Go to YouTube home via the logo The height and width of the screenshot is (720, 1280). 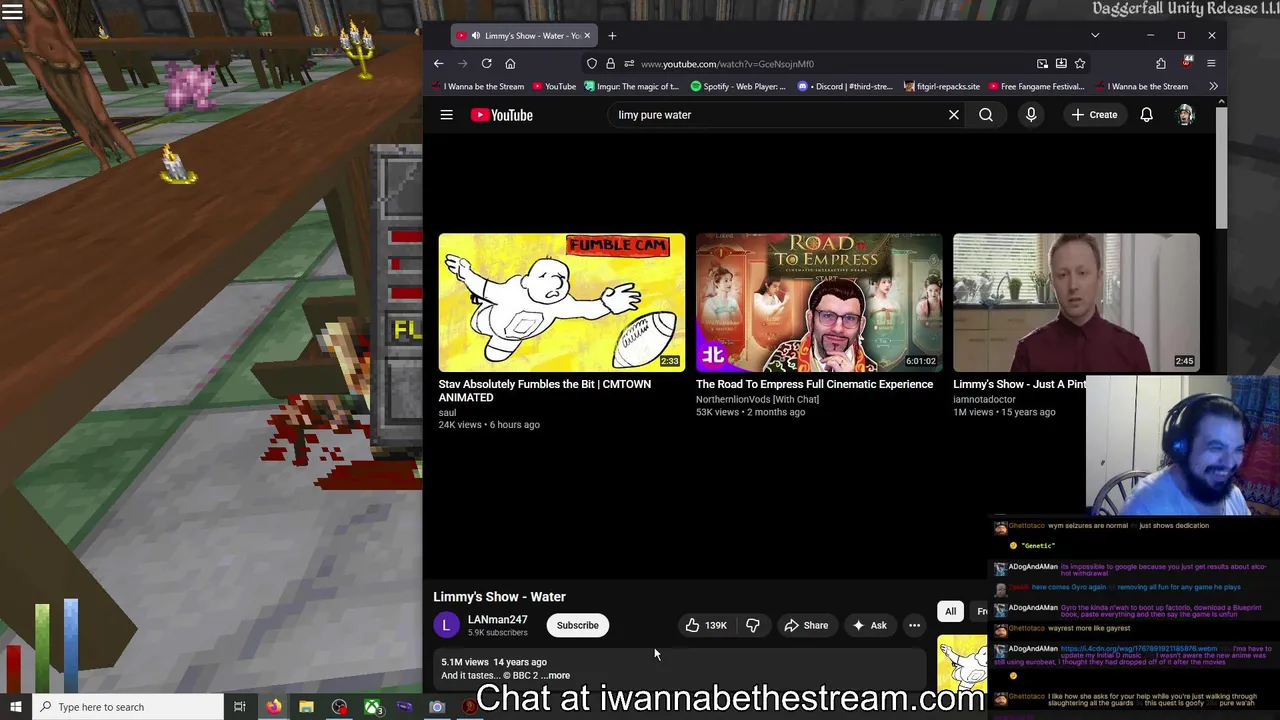point(502,115)
